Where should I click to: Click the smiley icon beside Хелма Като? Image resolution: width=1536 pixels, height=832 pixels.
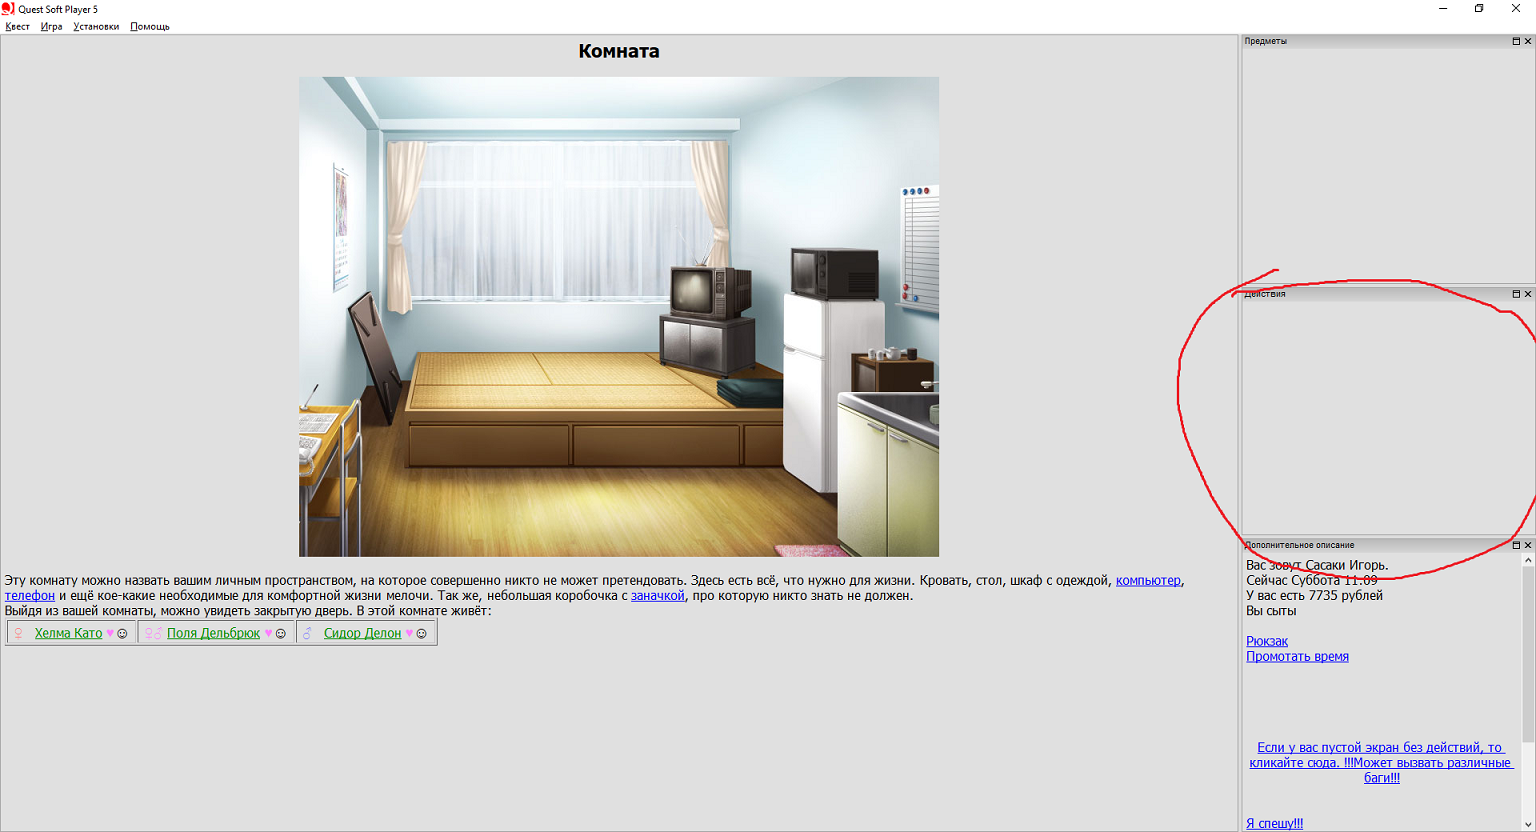[123, 633]
